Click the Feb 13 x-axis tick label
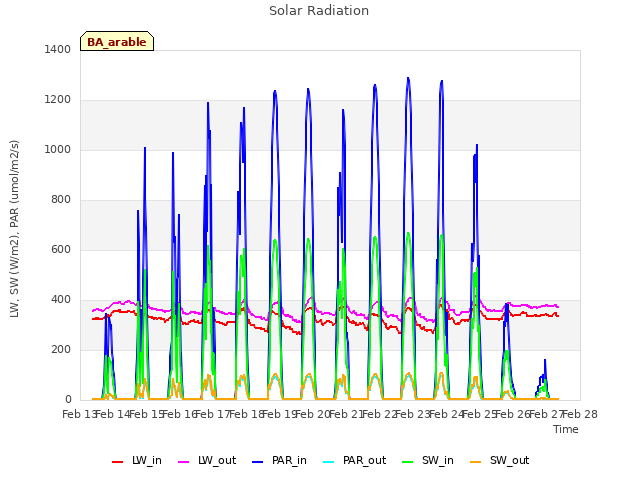 [79, 415]
